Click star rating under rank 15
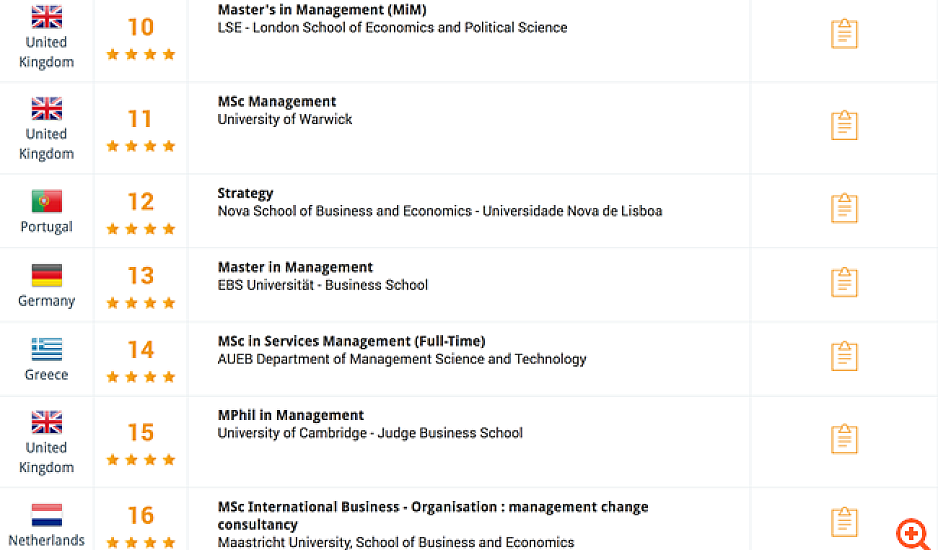The image size is (938, 550). pos(140,460)
